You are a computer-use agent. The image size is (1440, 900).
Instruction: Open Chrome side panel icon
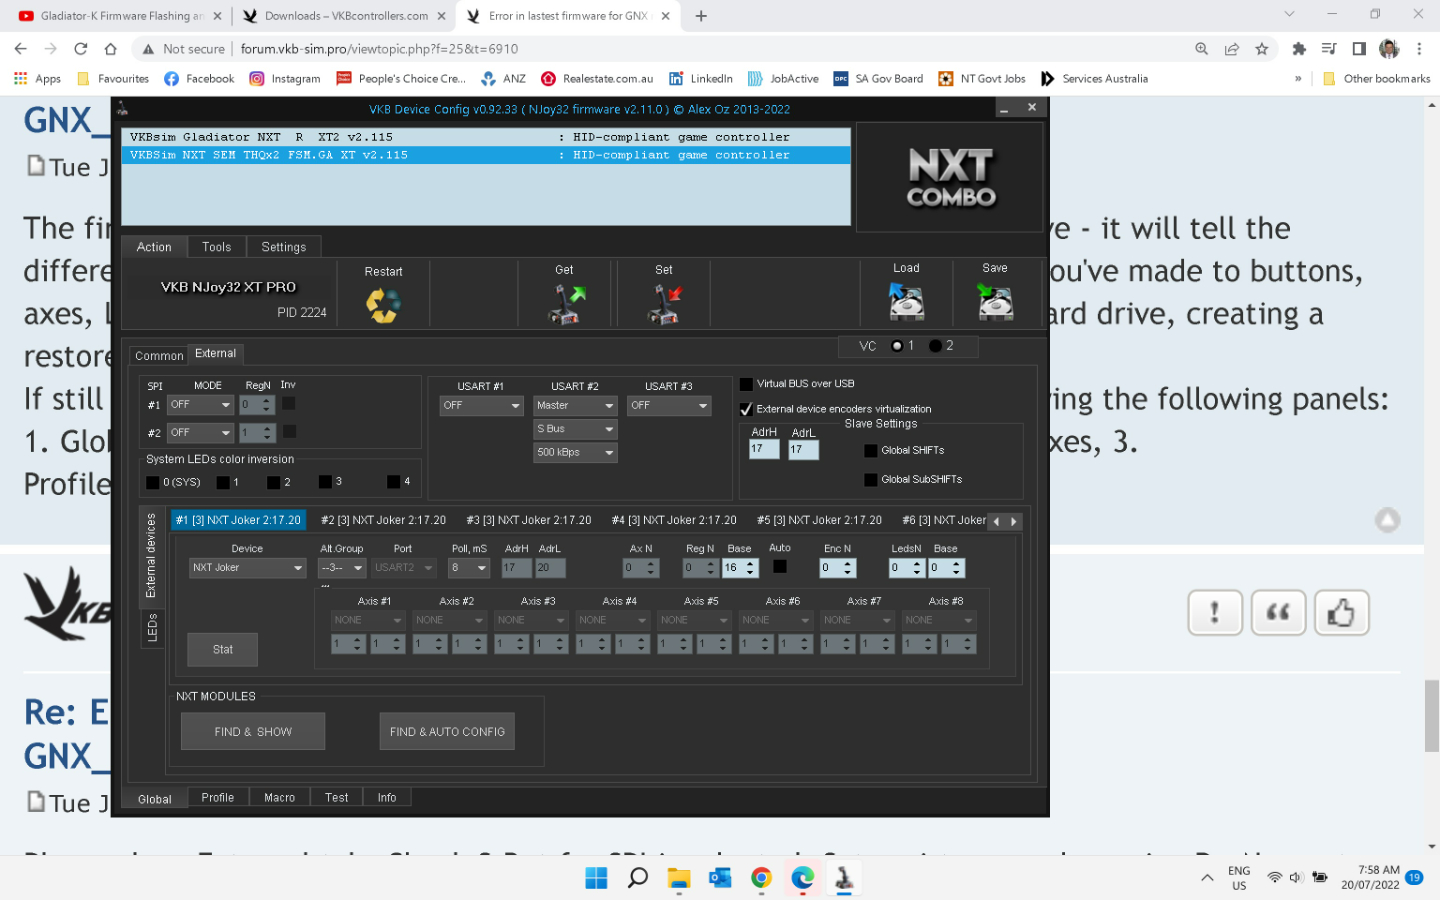pos(1359,48)
